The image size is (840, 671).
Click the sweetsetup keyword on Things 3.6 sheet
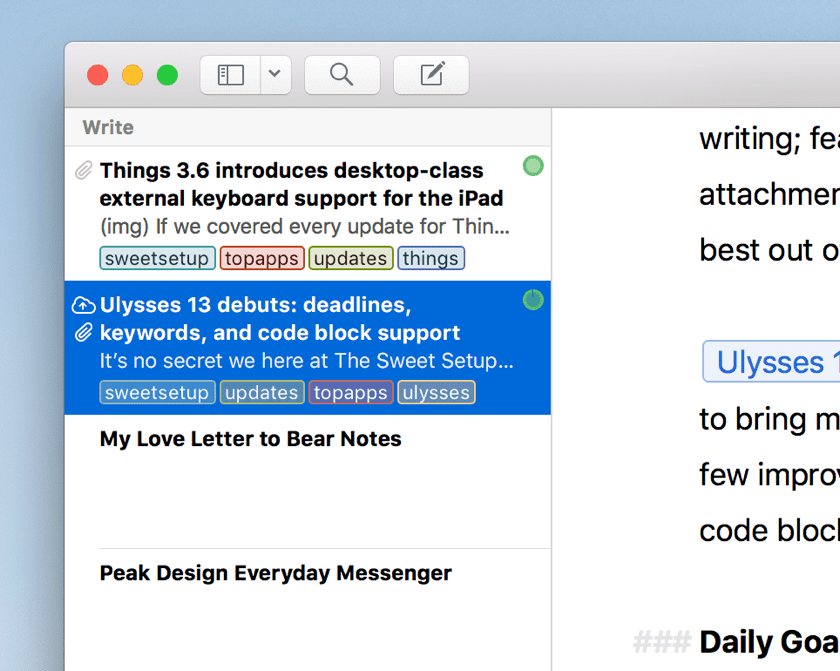click(158, 258)
